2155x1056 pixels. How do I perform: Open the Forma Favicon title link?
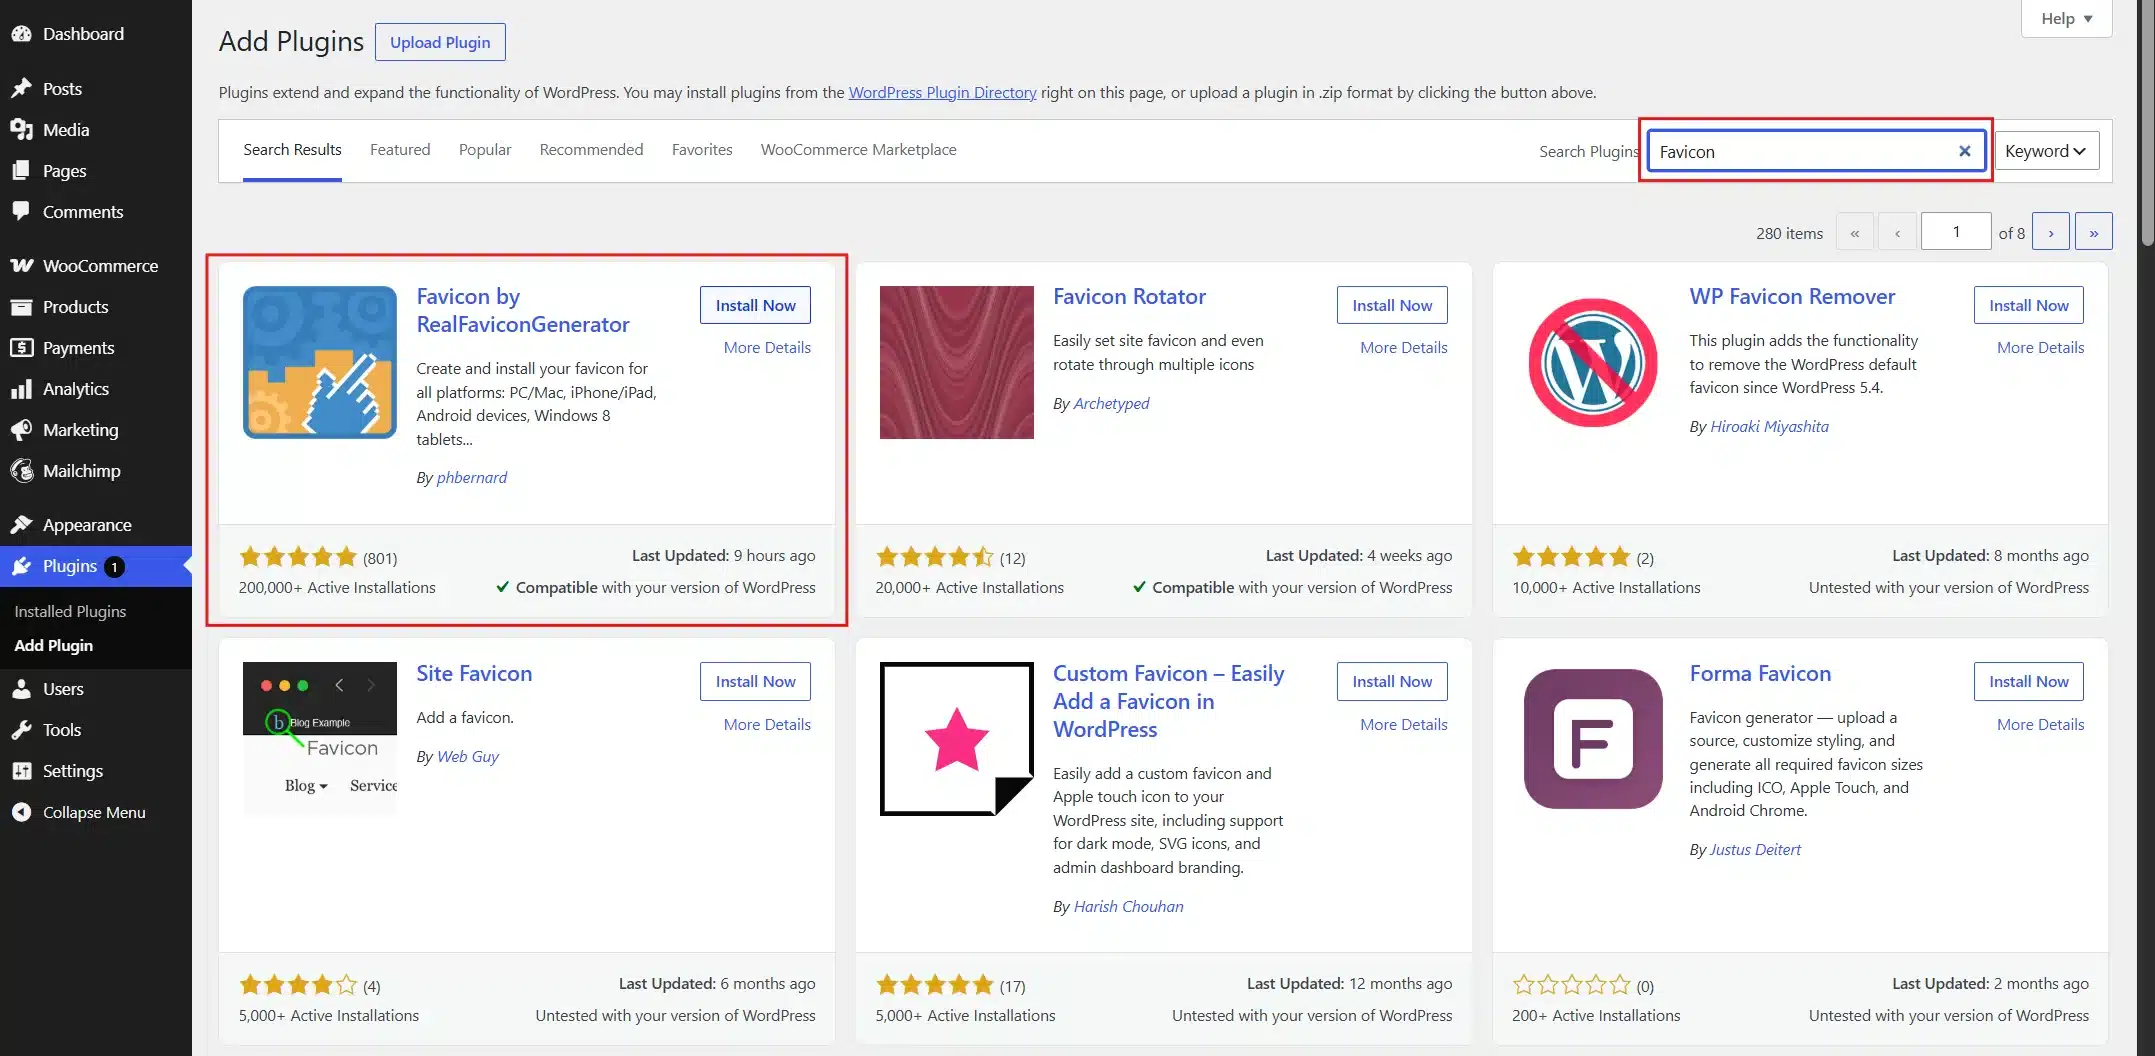(x=1760, y=673)
